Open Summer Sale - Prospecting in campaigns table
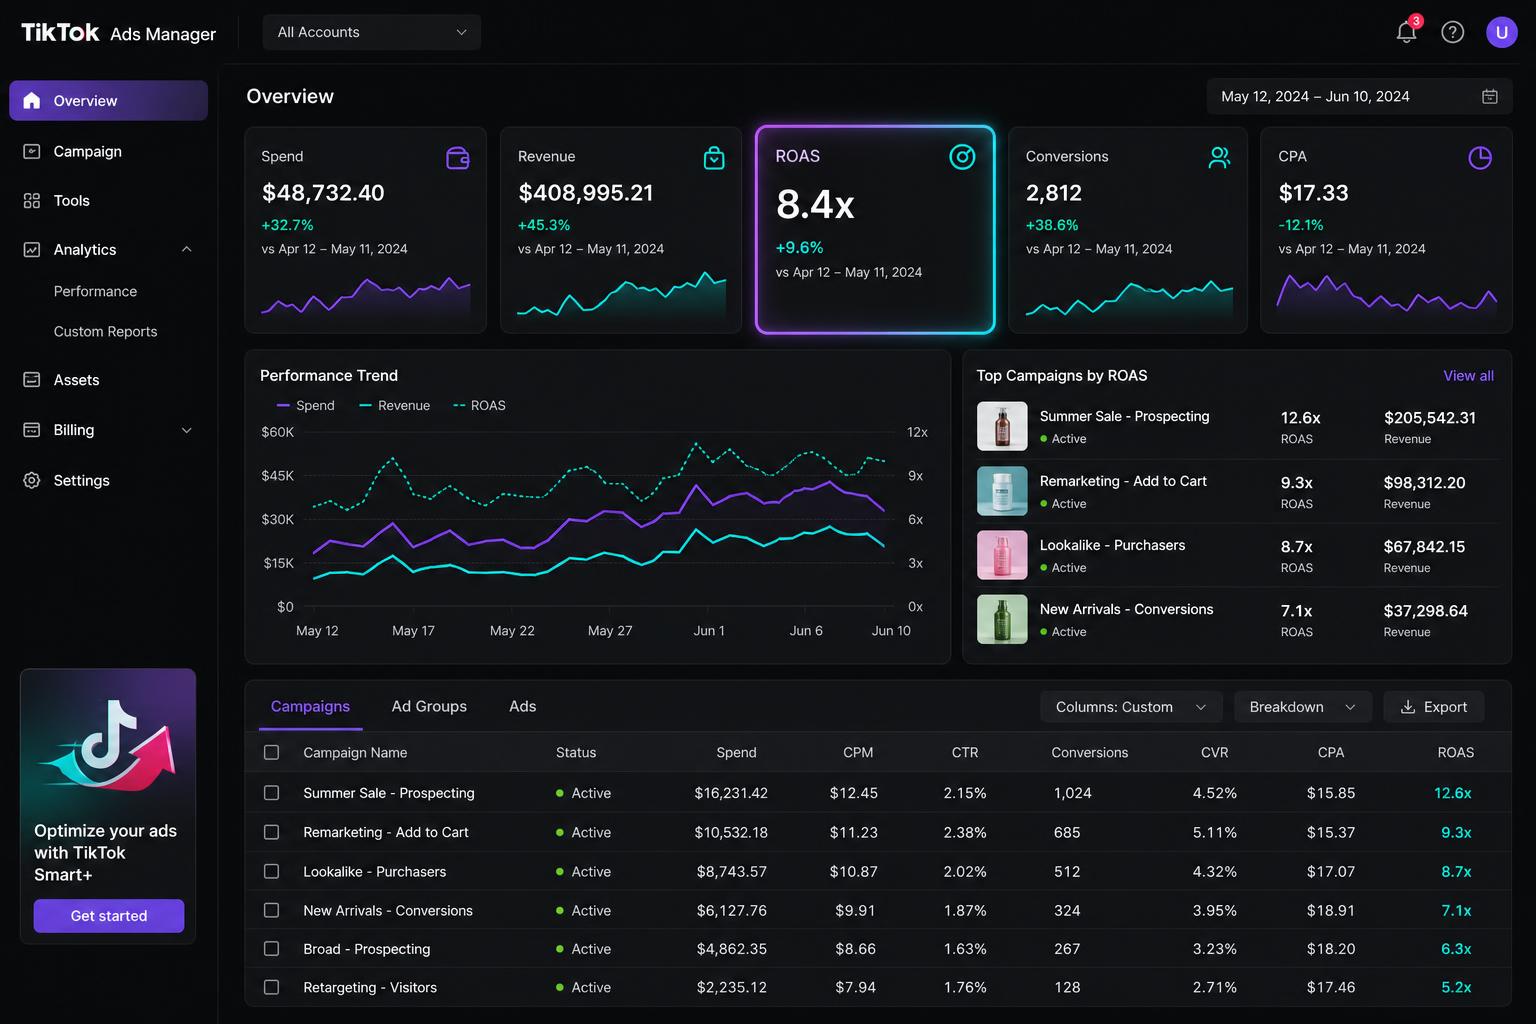 pos(389,793)
